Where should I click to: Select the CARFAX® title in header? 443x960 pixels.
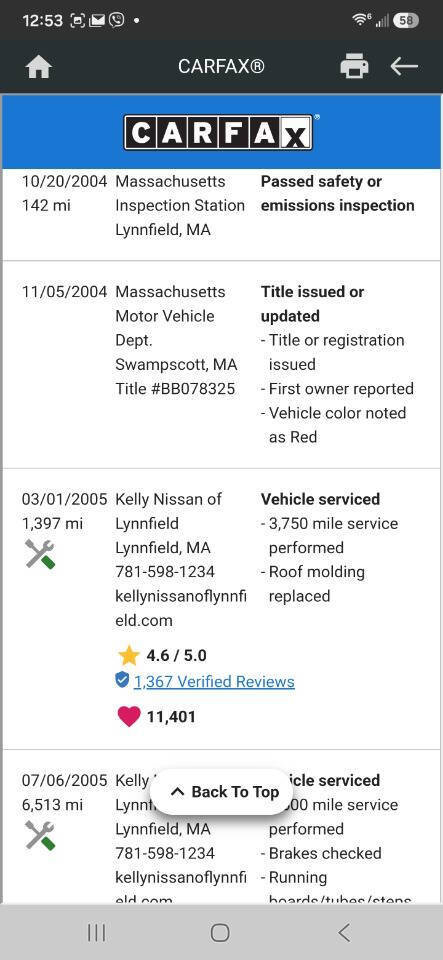tap(222, 66)
